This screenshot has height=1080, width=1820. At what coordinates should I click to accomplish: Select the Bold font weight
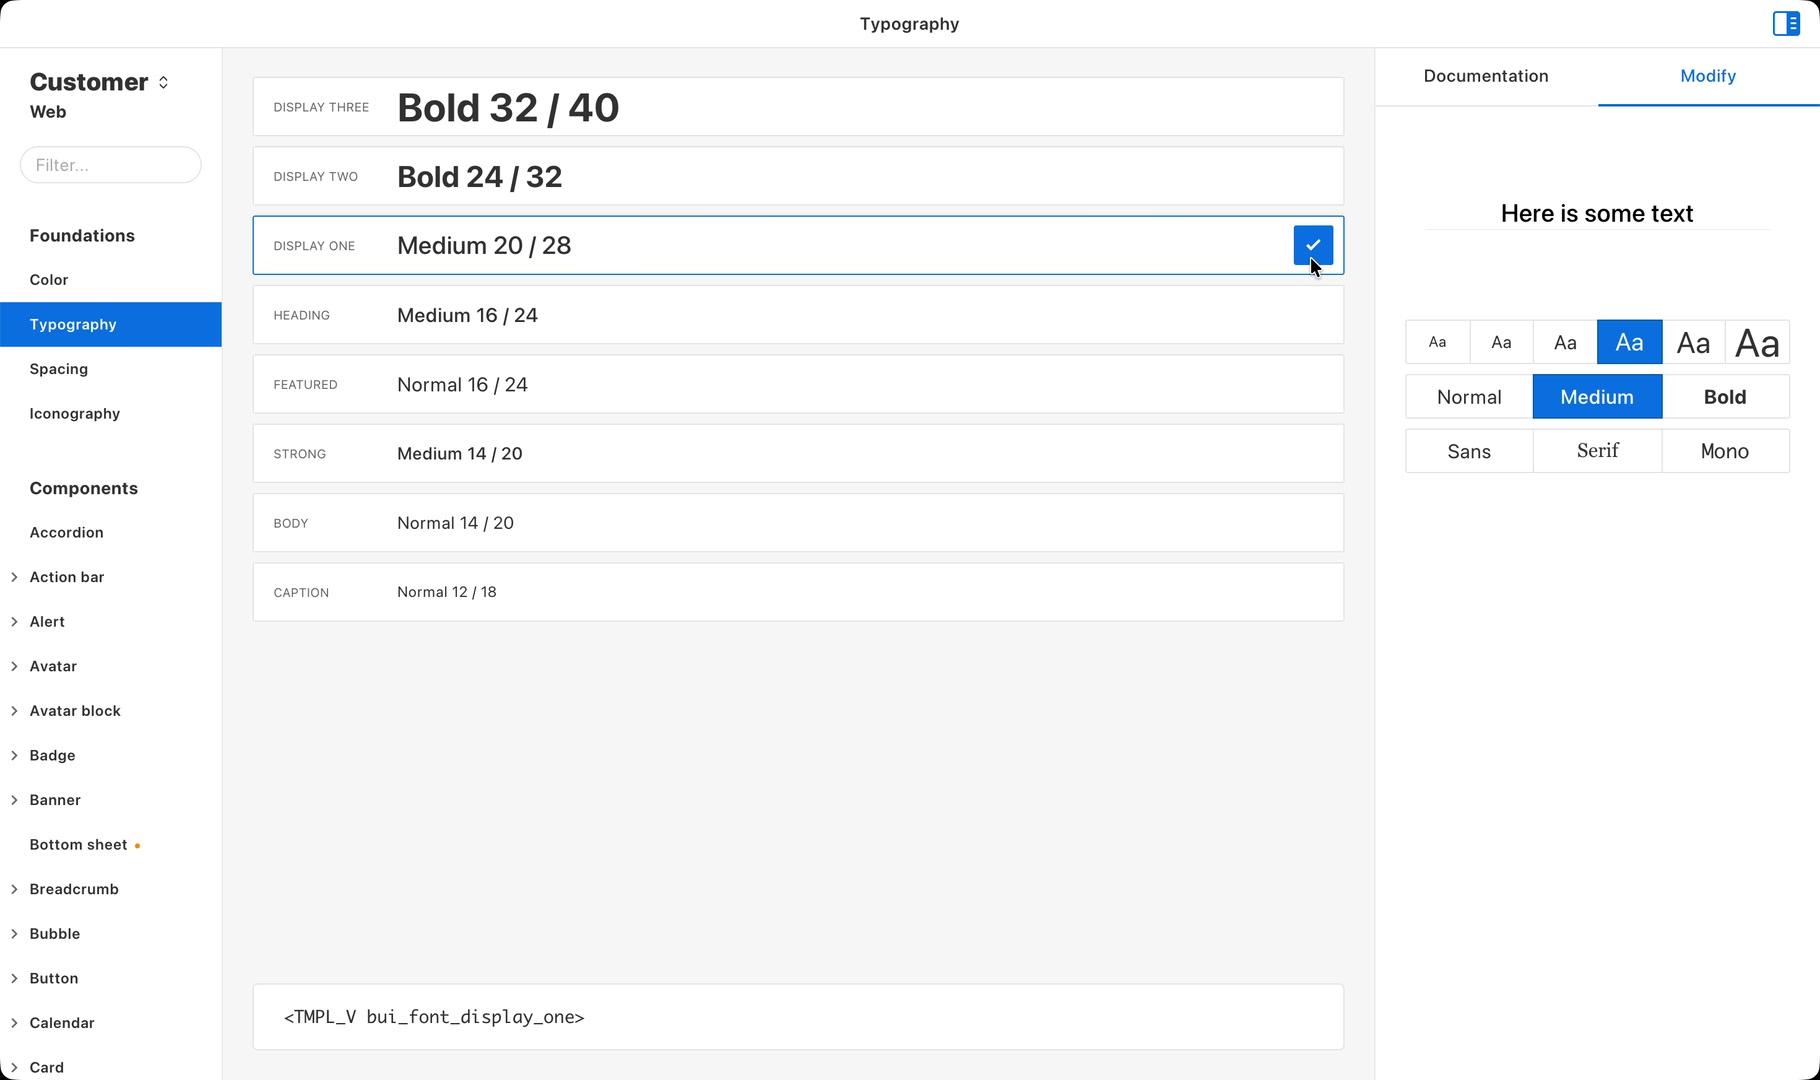[1725, 397]
